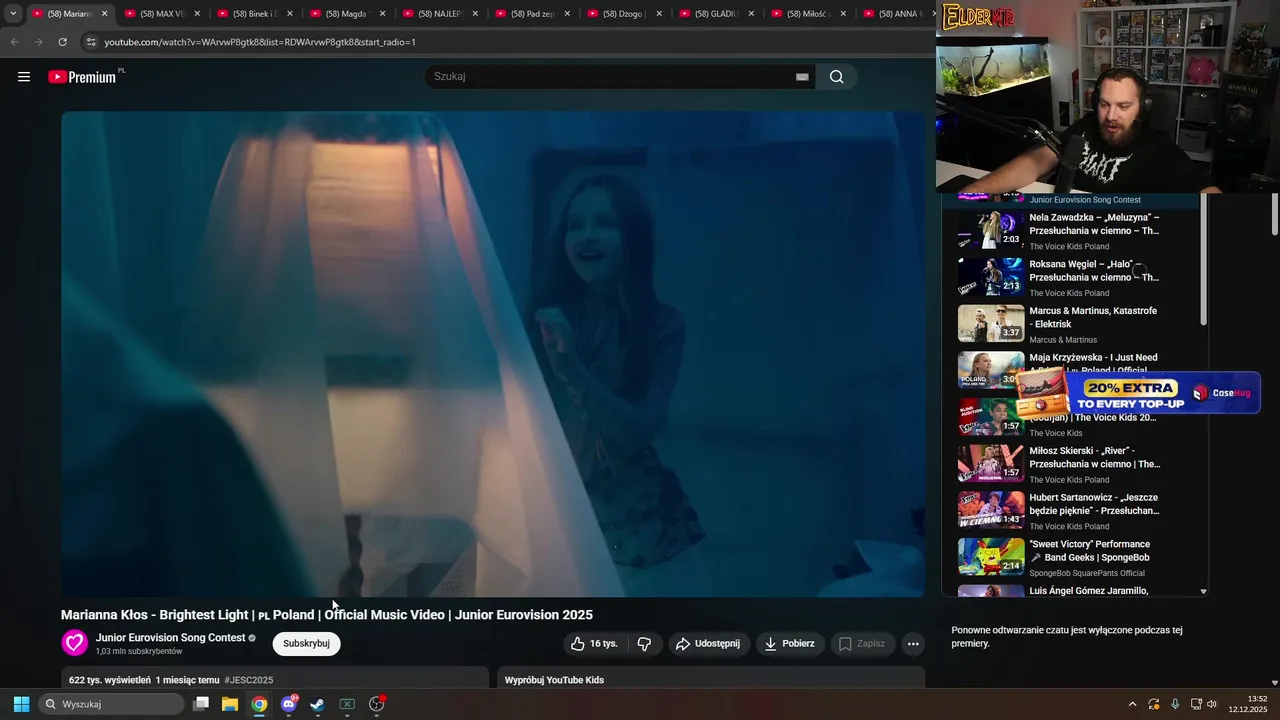Click the browser back arrow
The height and width of the screenshot is (720, 1280).
(14, 42)
